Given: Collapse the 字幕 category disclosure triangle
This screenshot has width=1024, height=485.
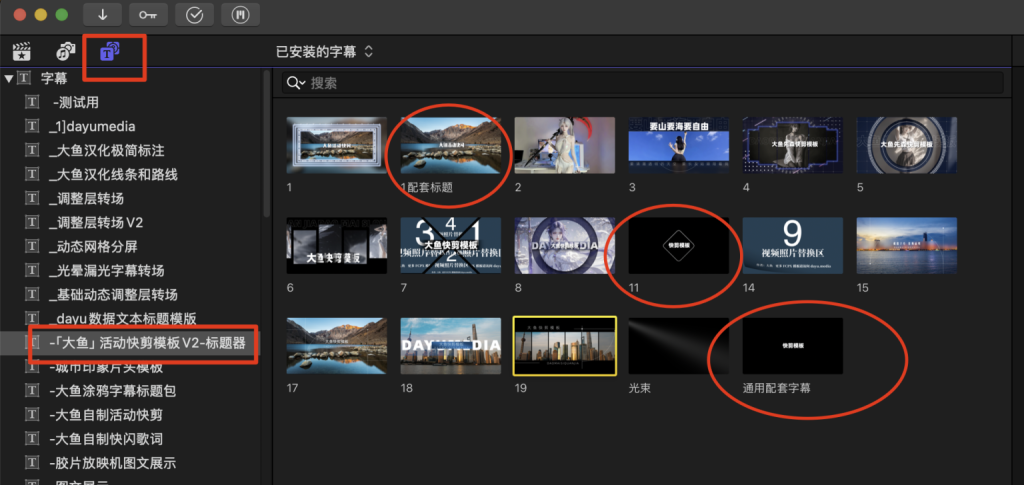Looking at the screenshot, I should pyautogui.click(x=9, y=78).
